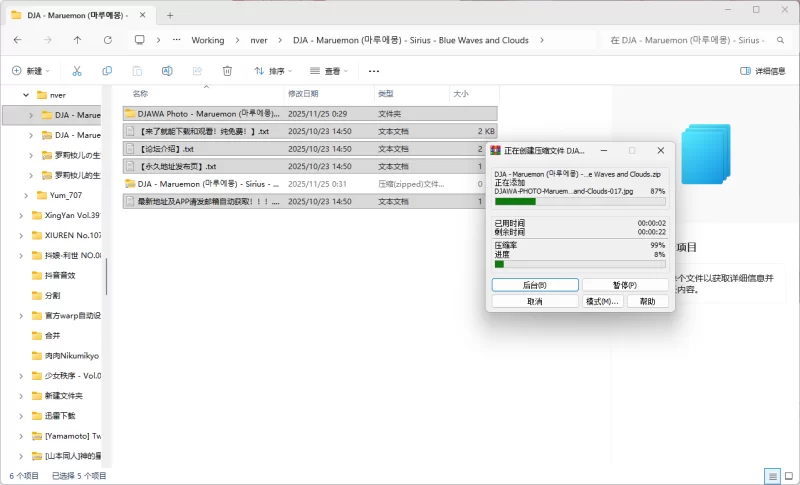The width and height of the screenshot is (800, 485).
Task: Go back using the back arrow
Action: point(17,40)
